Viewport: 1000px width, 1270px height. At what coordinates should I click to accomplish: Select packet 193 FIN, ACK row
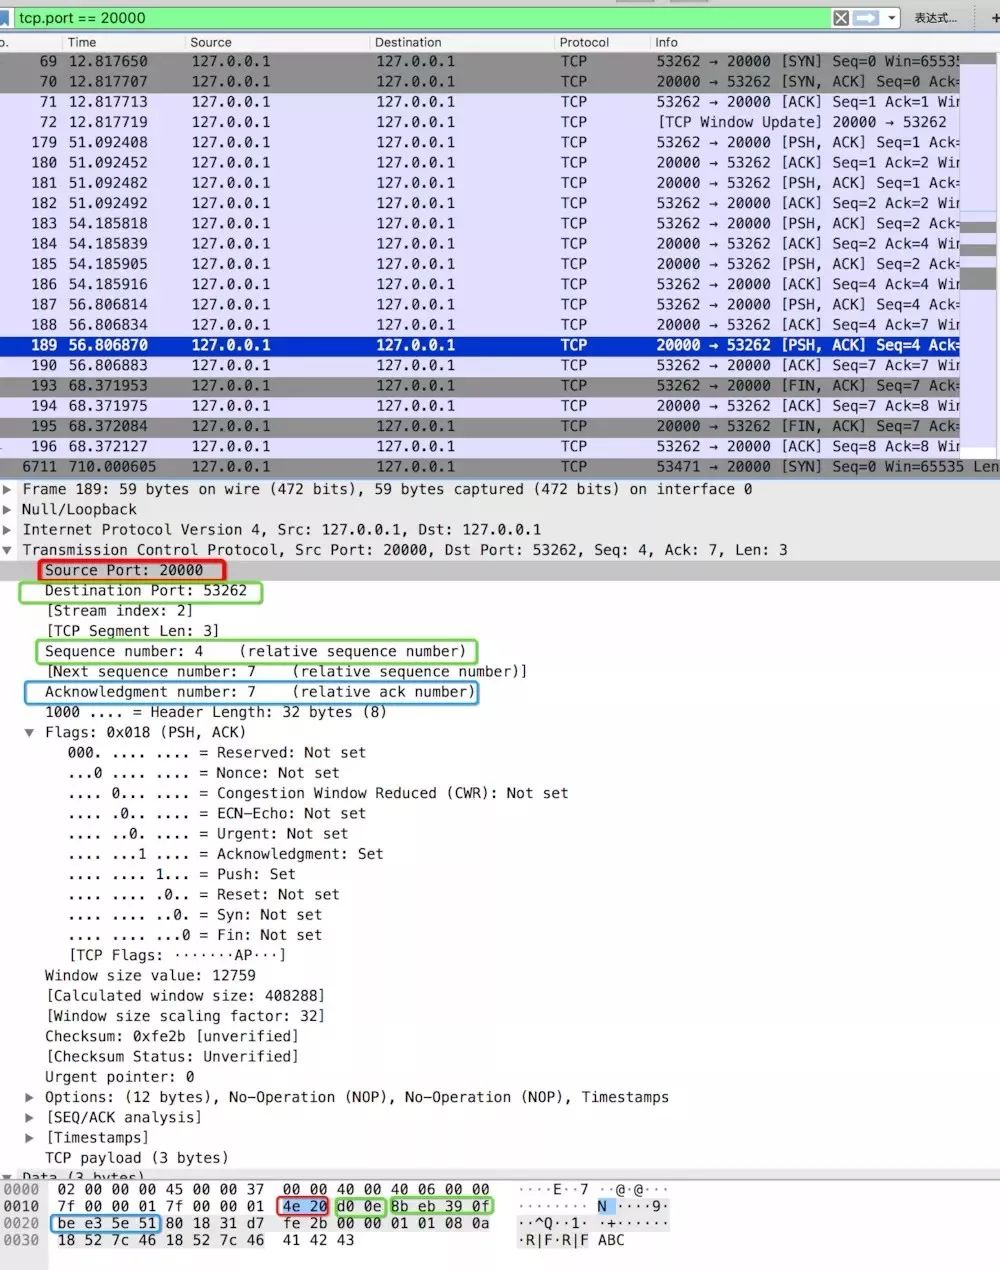(480, 385)
